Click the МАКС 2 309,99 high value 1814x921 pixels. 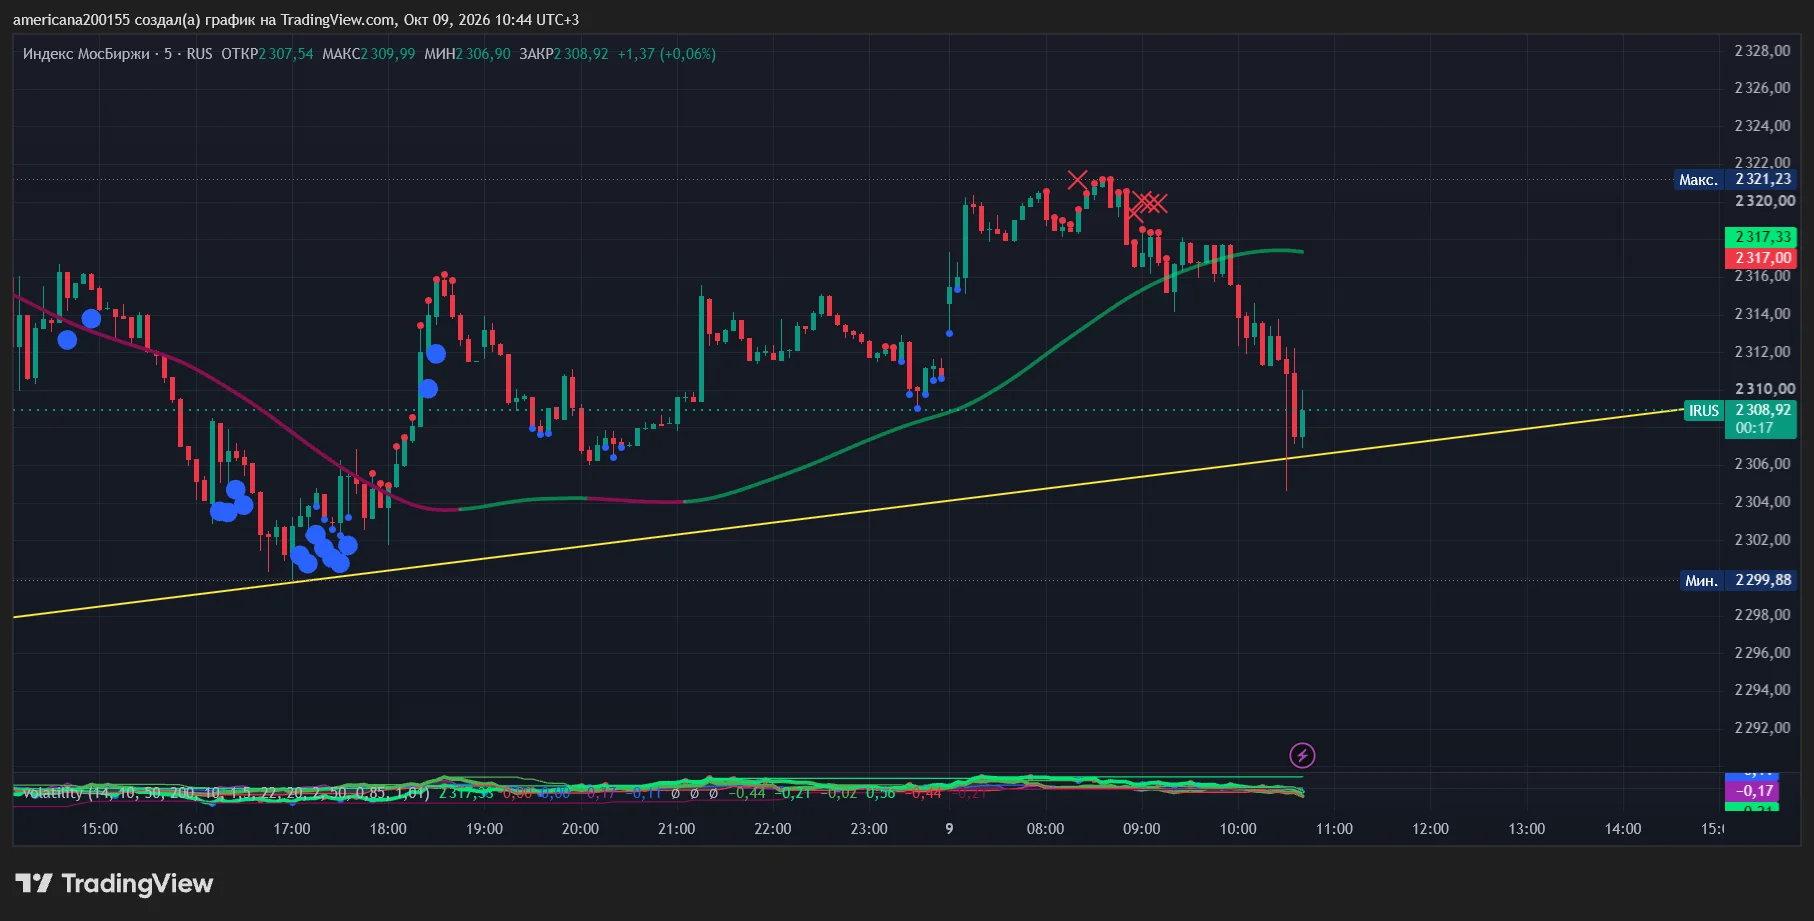pos(368,54)
